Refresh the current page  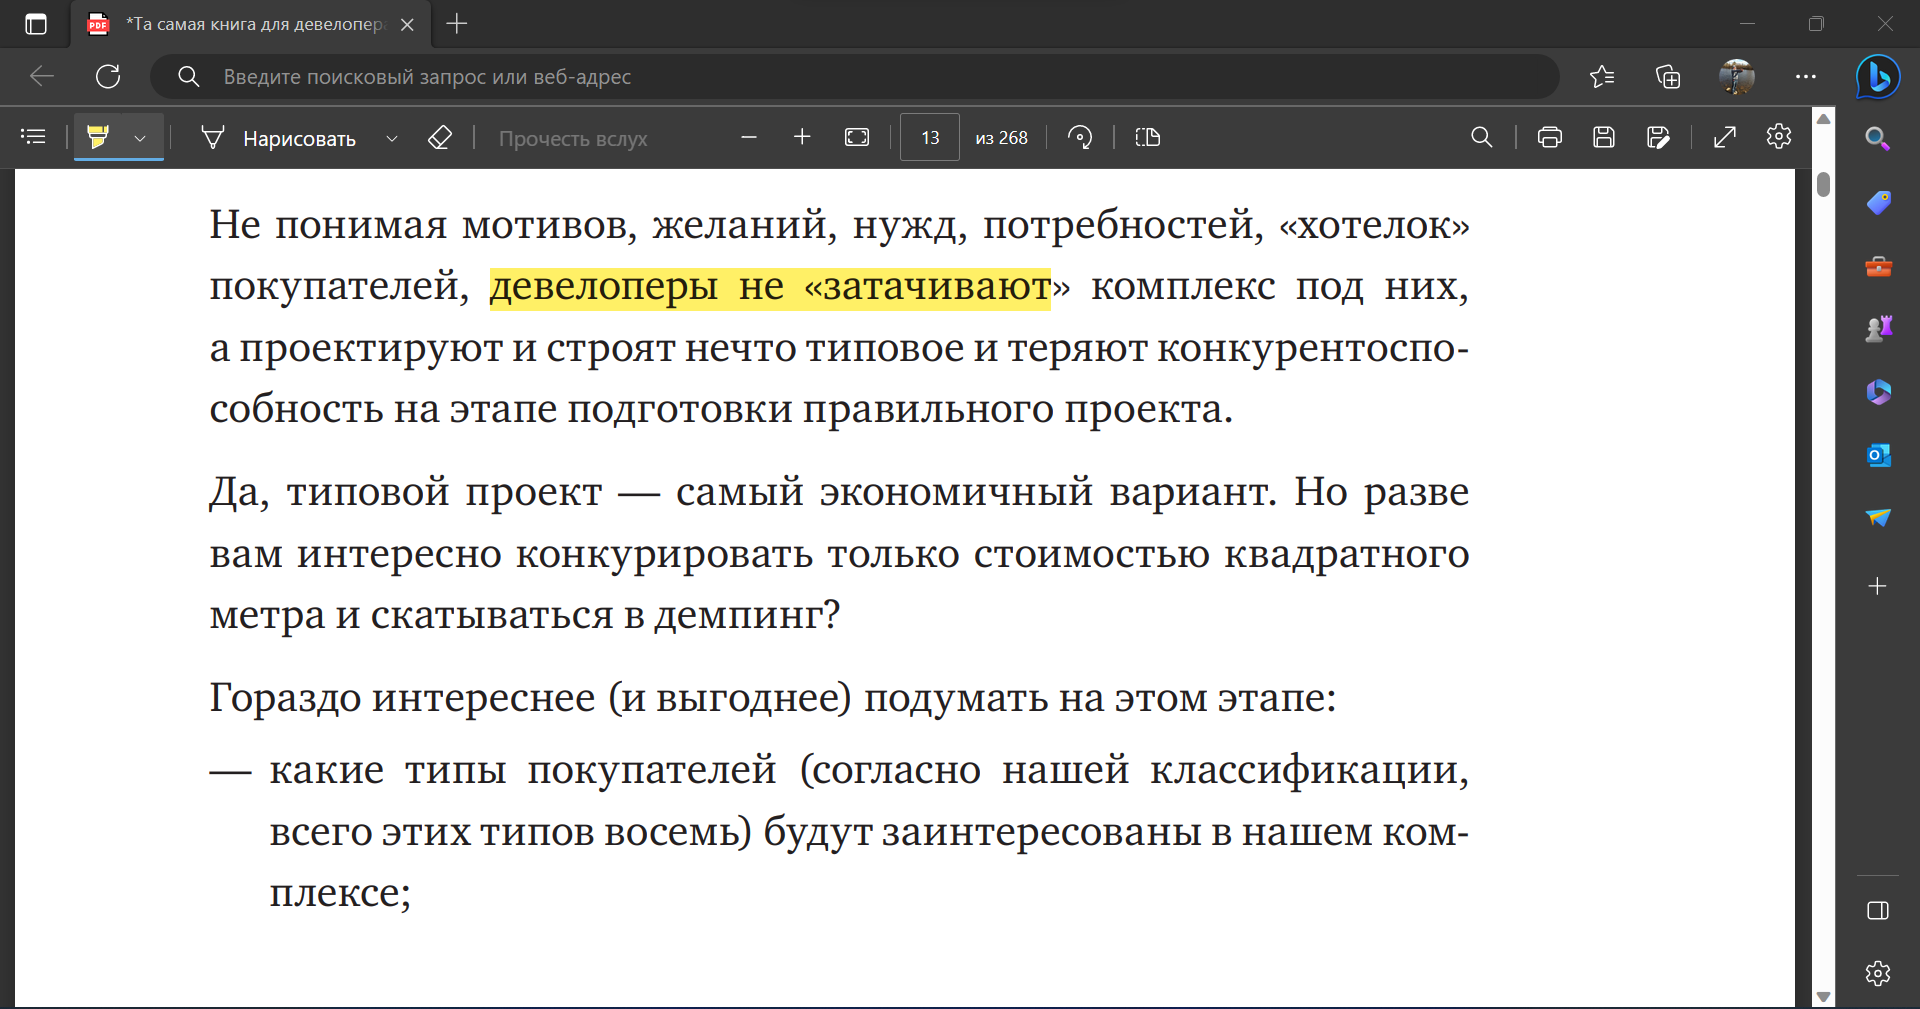pos(108,76)
